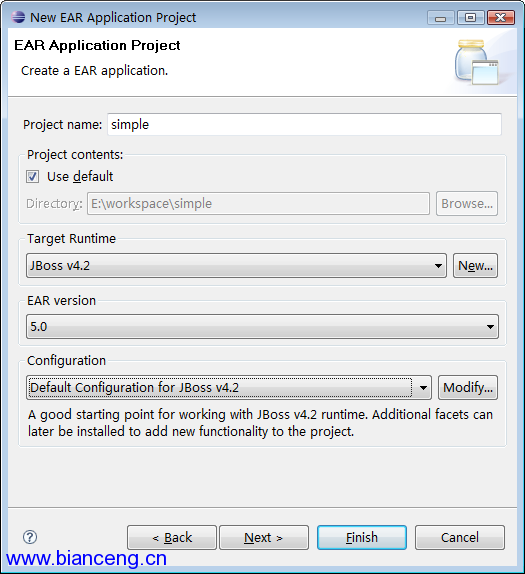This screenshot has width=525, height=574.
Task: Click Finish to create the project
Action: (x=362, y=537)
